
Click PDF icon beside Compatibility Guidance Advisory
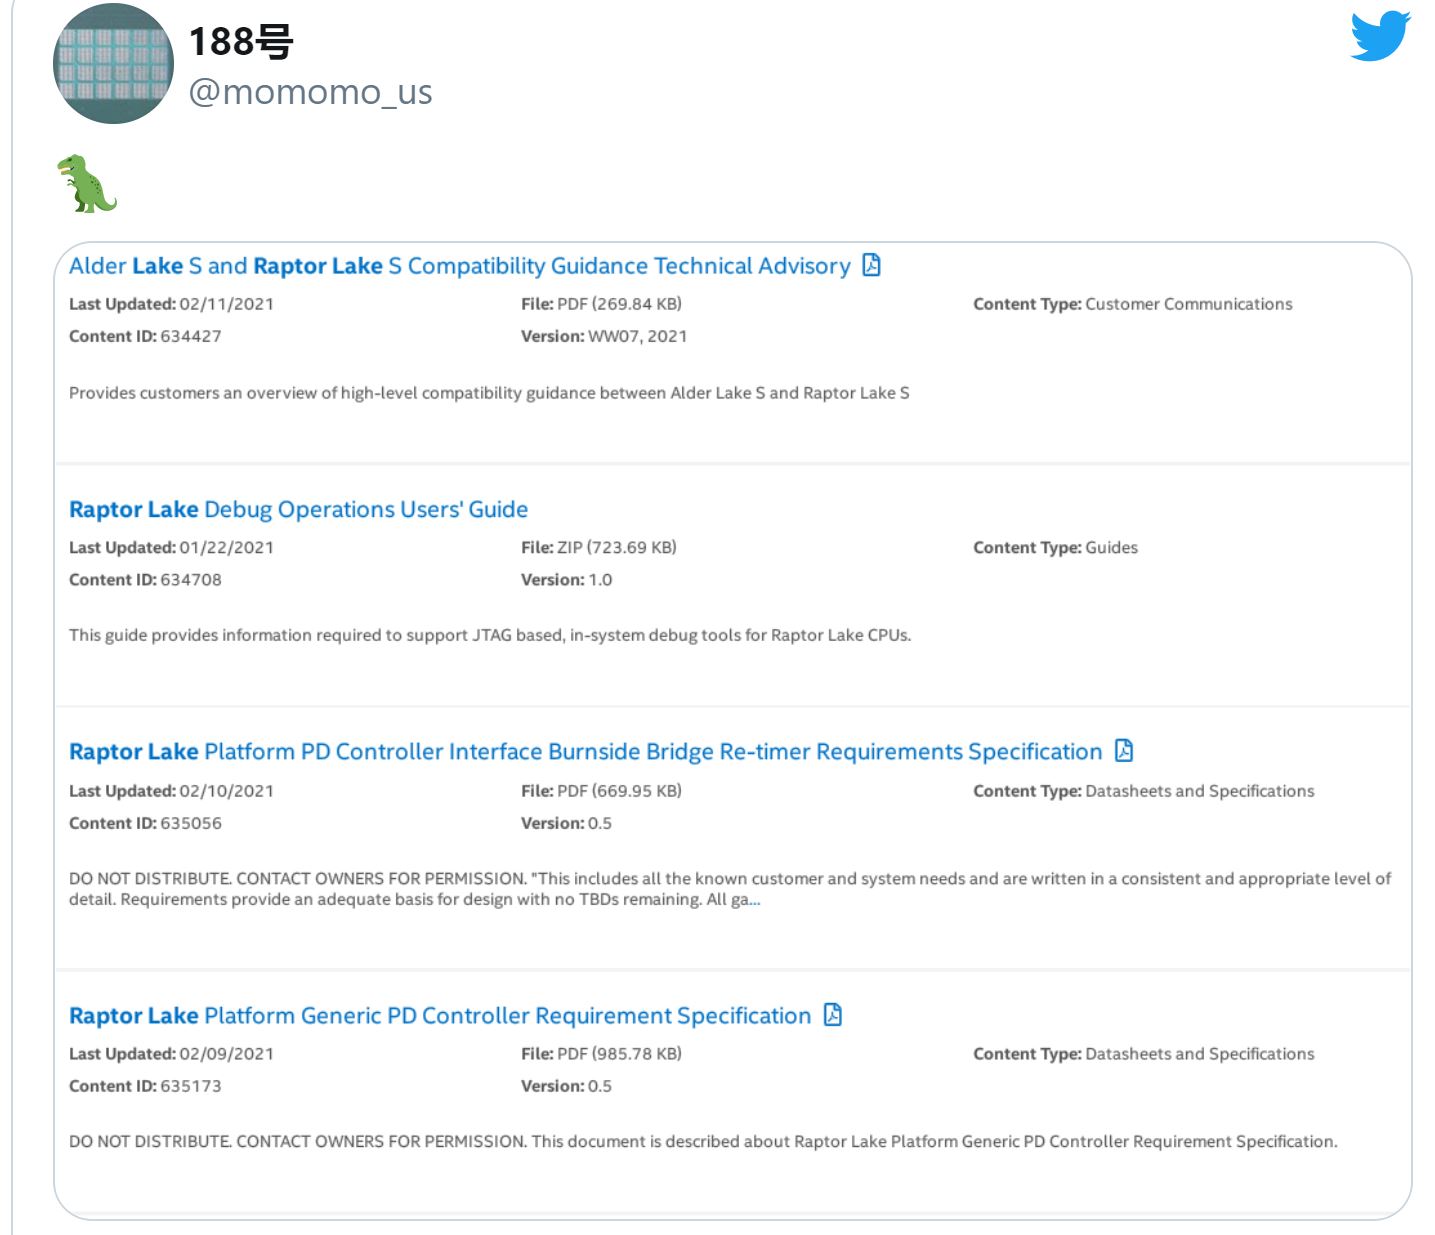872,265
